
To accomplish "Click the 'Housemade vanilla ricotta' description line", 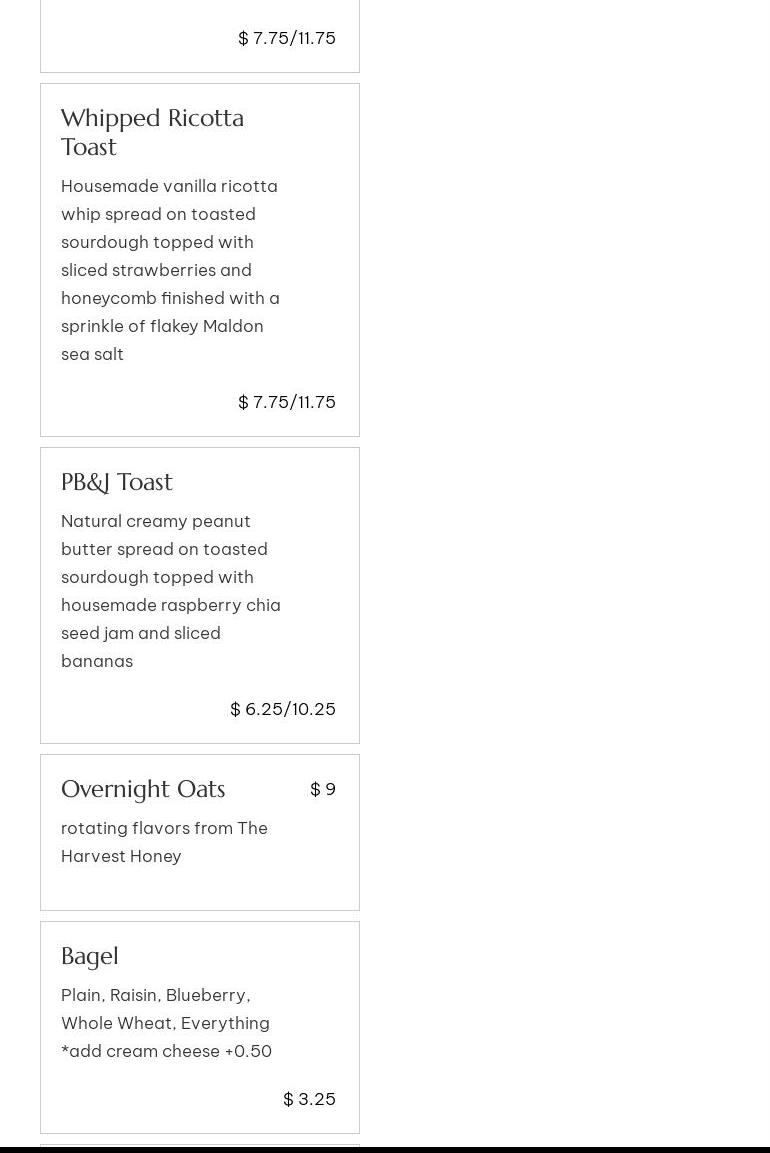I will [169, 186].
